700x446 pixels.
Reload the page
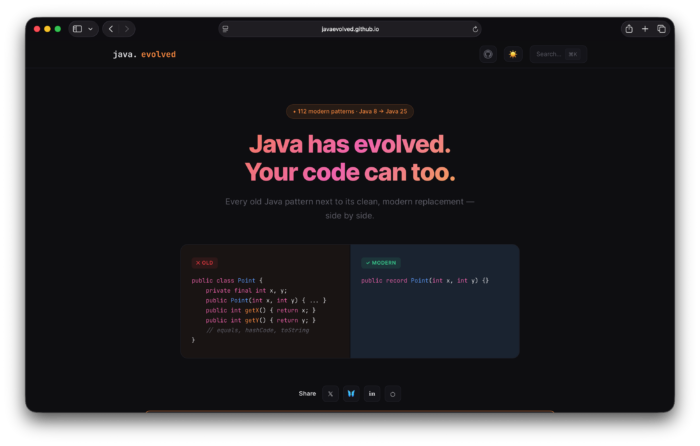point(475,29)
